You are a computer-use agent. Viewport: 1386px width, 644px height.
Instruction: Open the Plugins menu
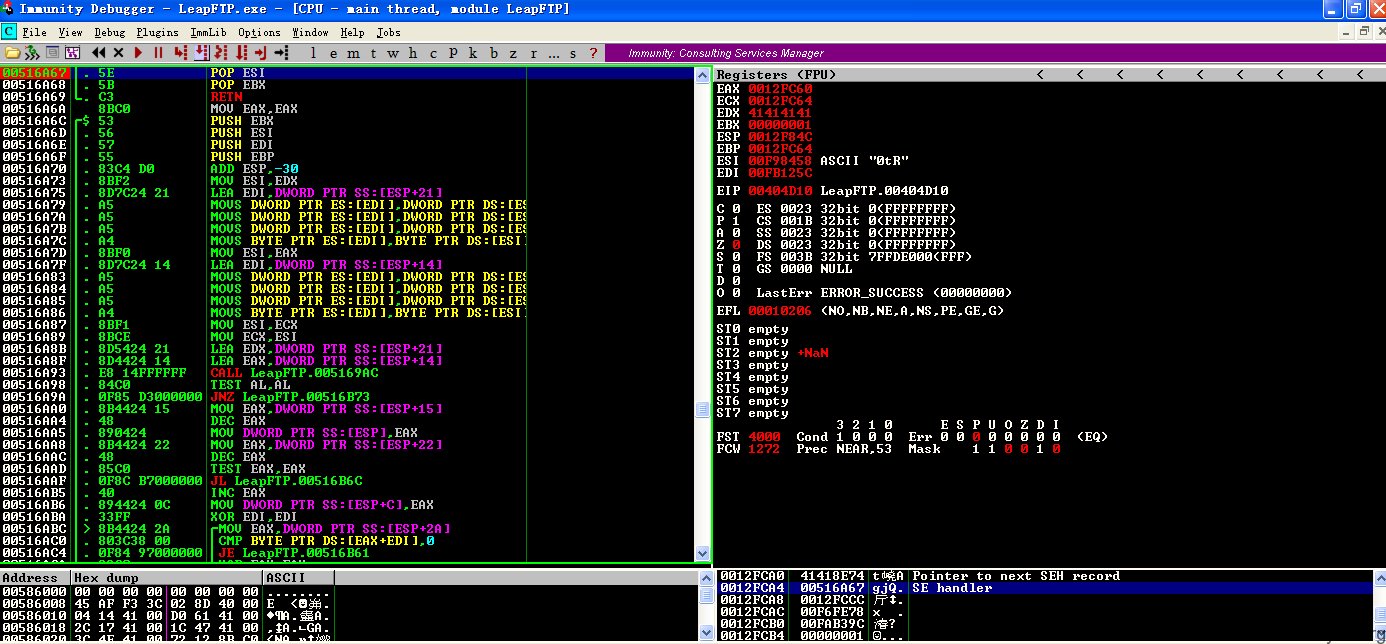158,32
